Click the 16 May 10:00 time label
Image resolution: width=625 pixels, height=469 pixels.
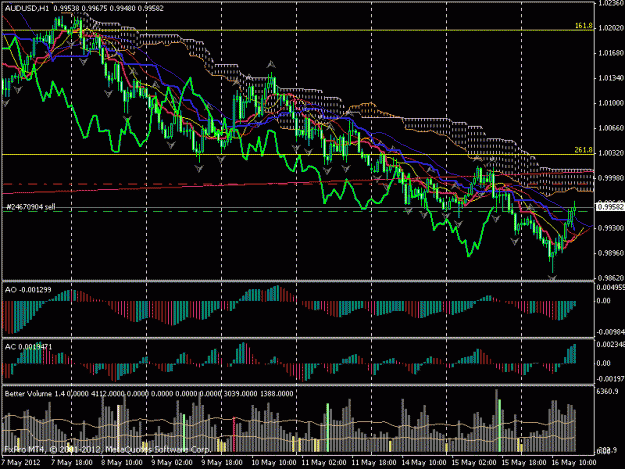tap(574, 463)
